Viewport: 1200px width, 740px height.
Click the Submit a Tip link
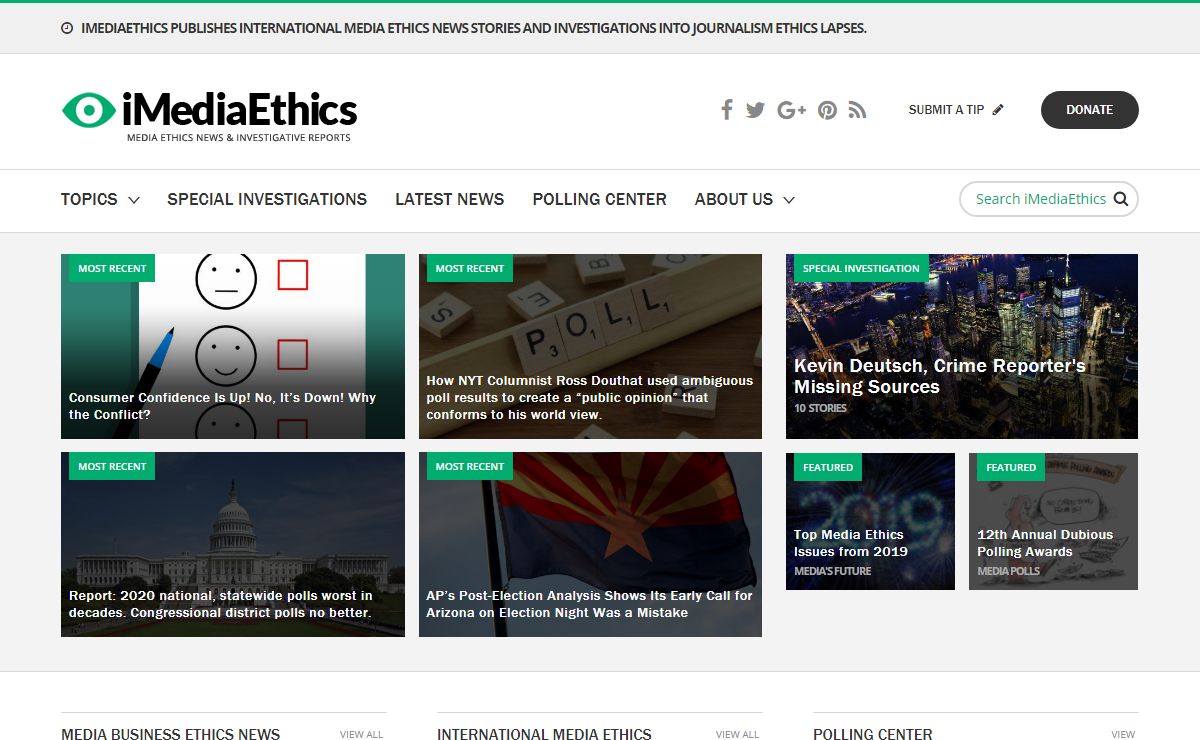point(946,110)
